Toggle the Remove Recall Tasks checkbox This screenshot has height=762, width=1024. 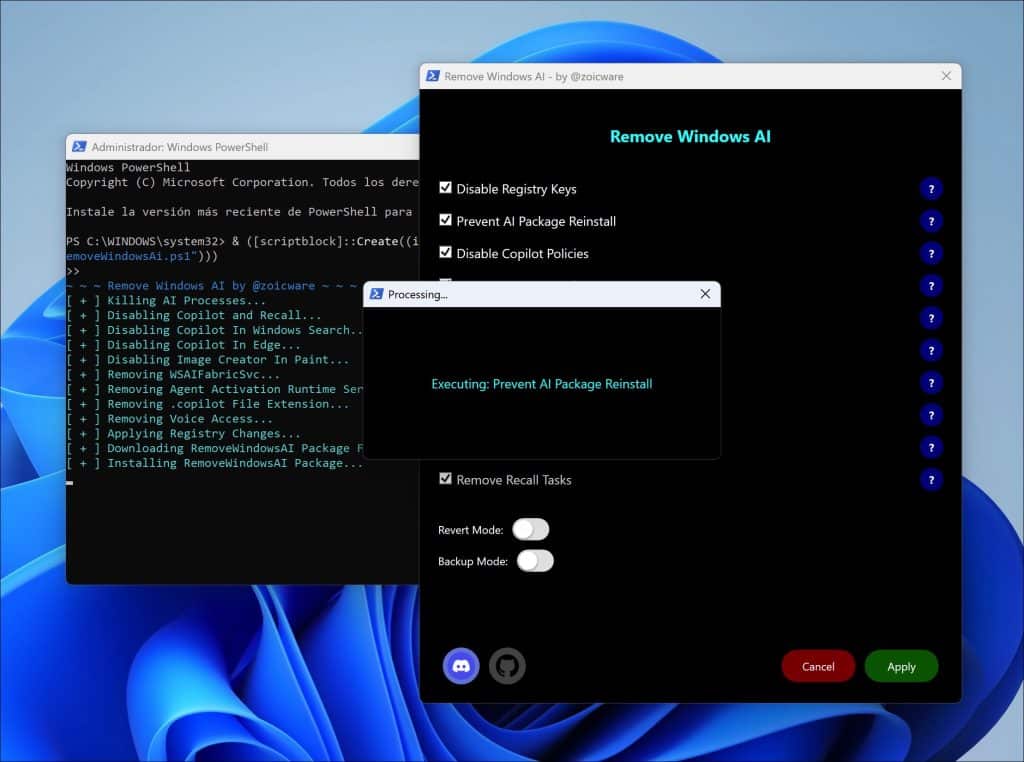pyautogui.click(x=446, y=479)
